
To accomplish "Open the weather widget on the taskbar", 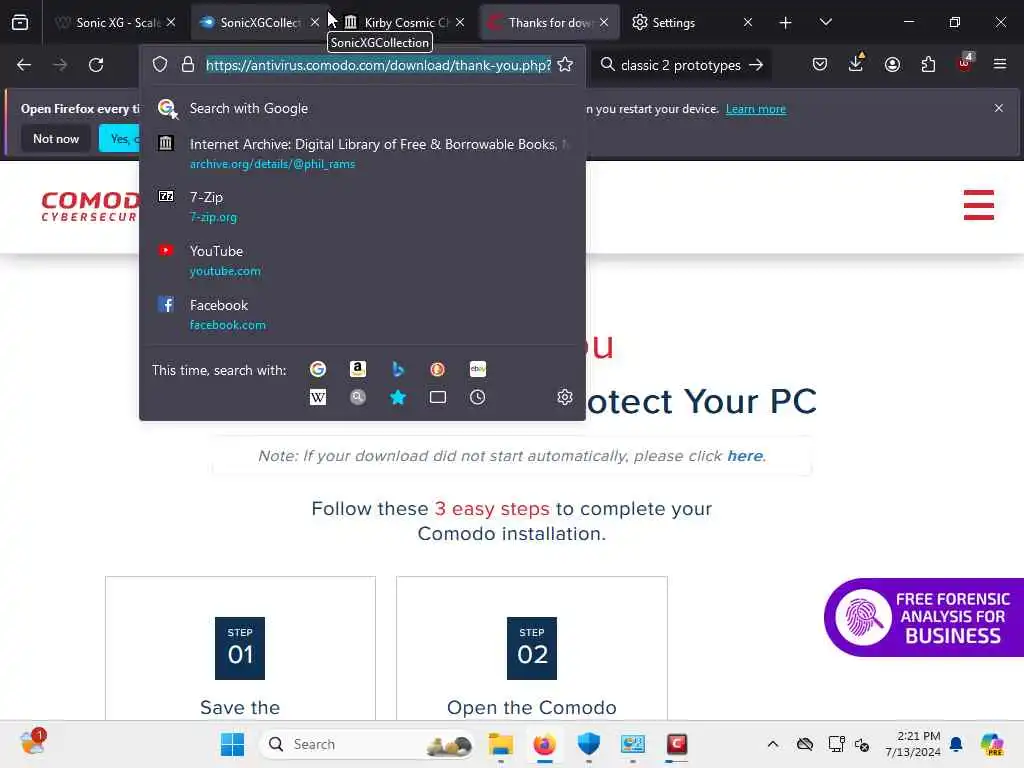I will coord(33,743).
